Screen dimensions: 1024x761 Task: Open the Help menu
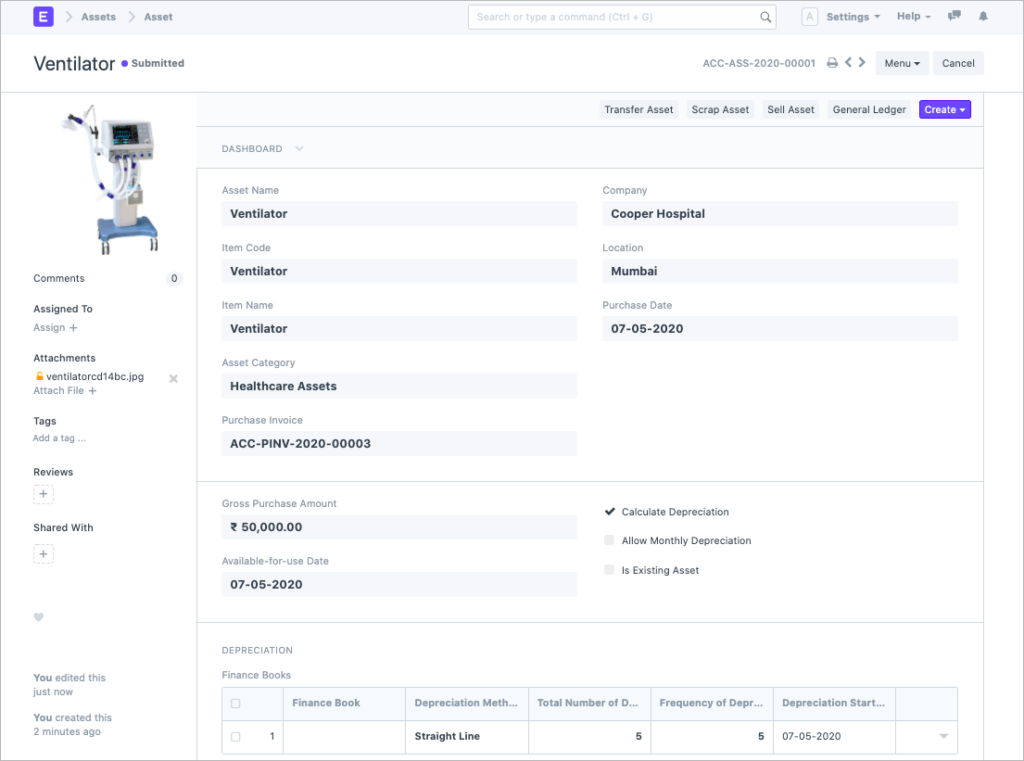[913, 17]
